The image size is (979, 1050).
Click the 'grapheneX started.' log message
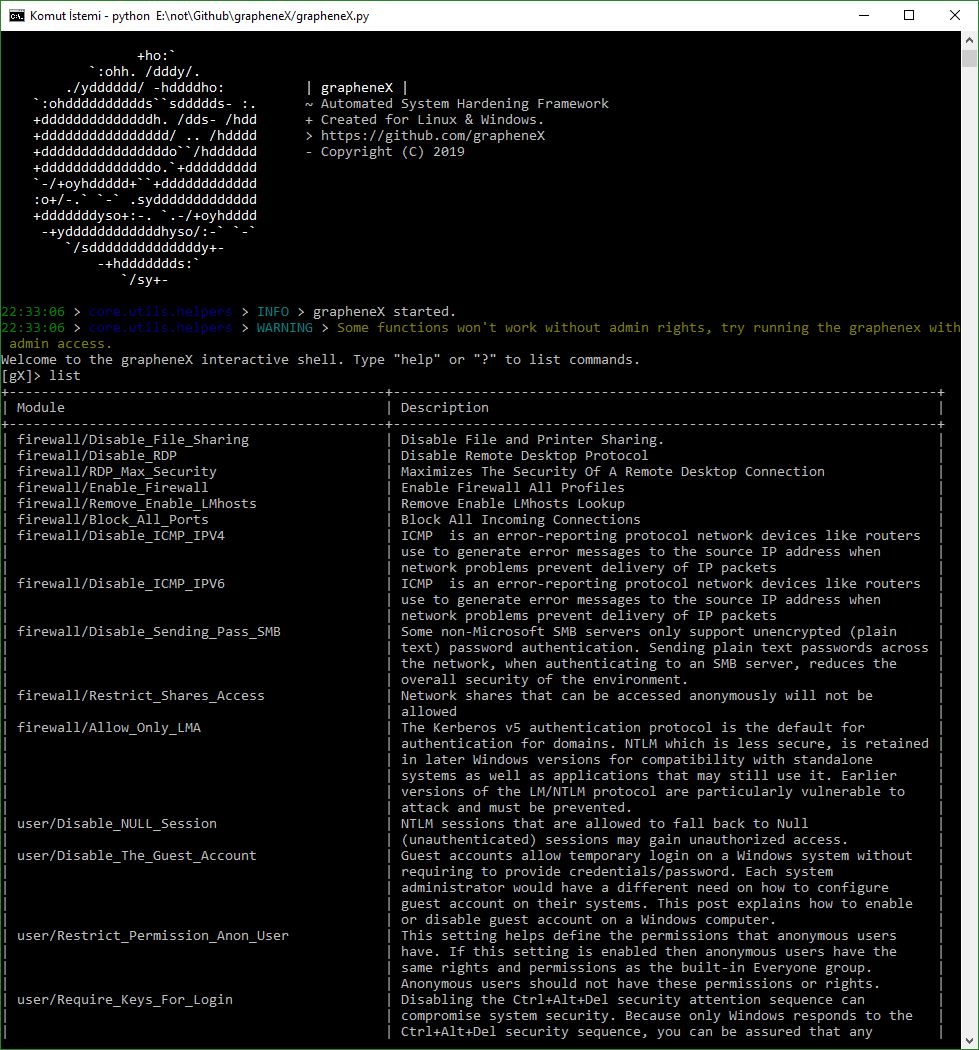[x=384, y=311]
